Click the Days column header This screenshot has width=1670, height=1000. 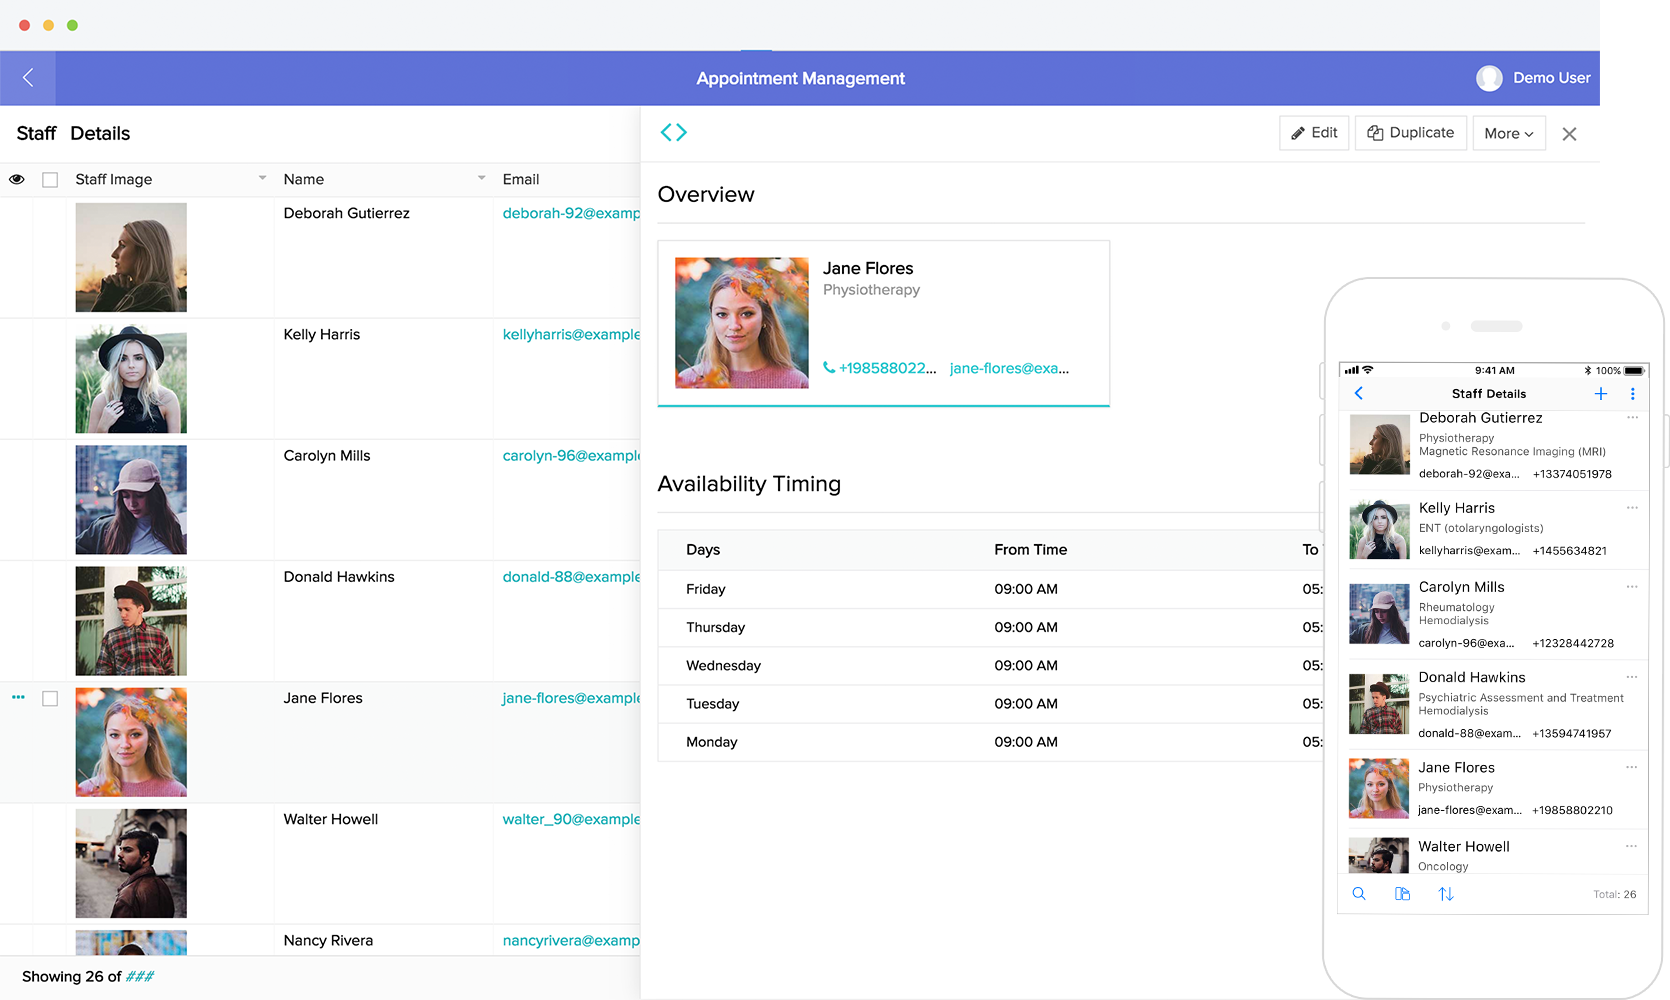pyautogui.click(x=703, y=550)
